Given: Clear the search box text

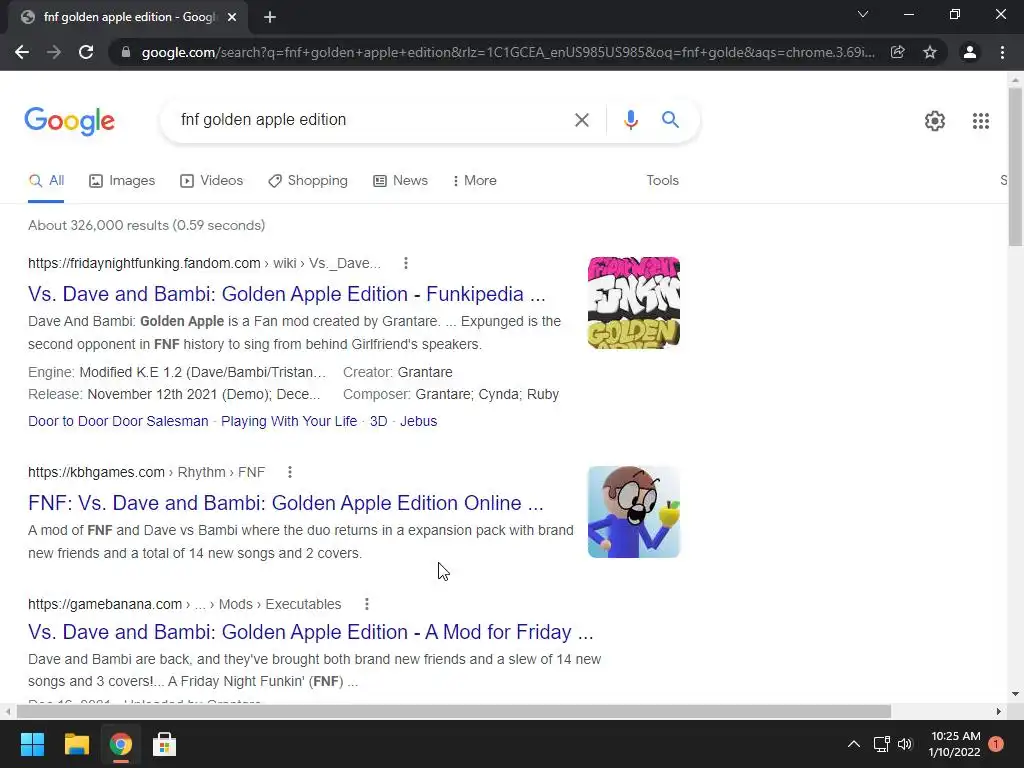Looking at the screenshot, I should (x=581, y=120).
